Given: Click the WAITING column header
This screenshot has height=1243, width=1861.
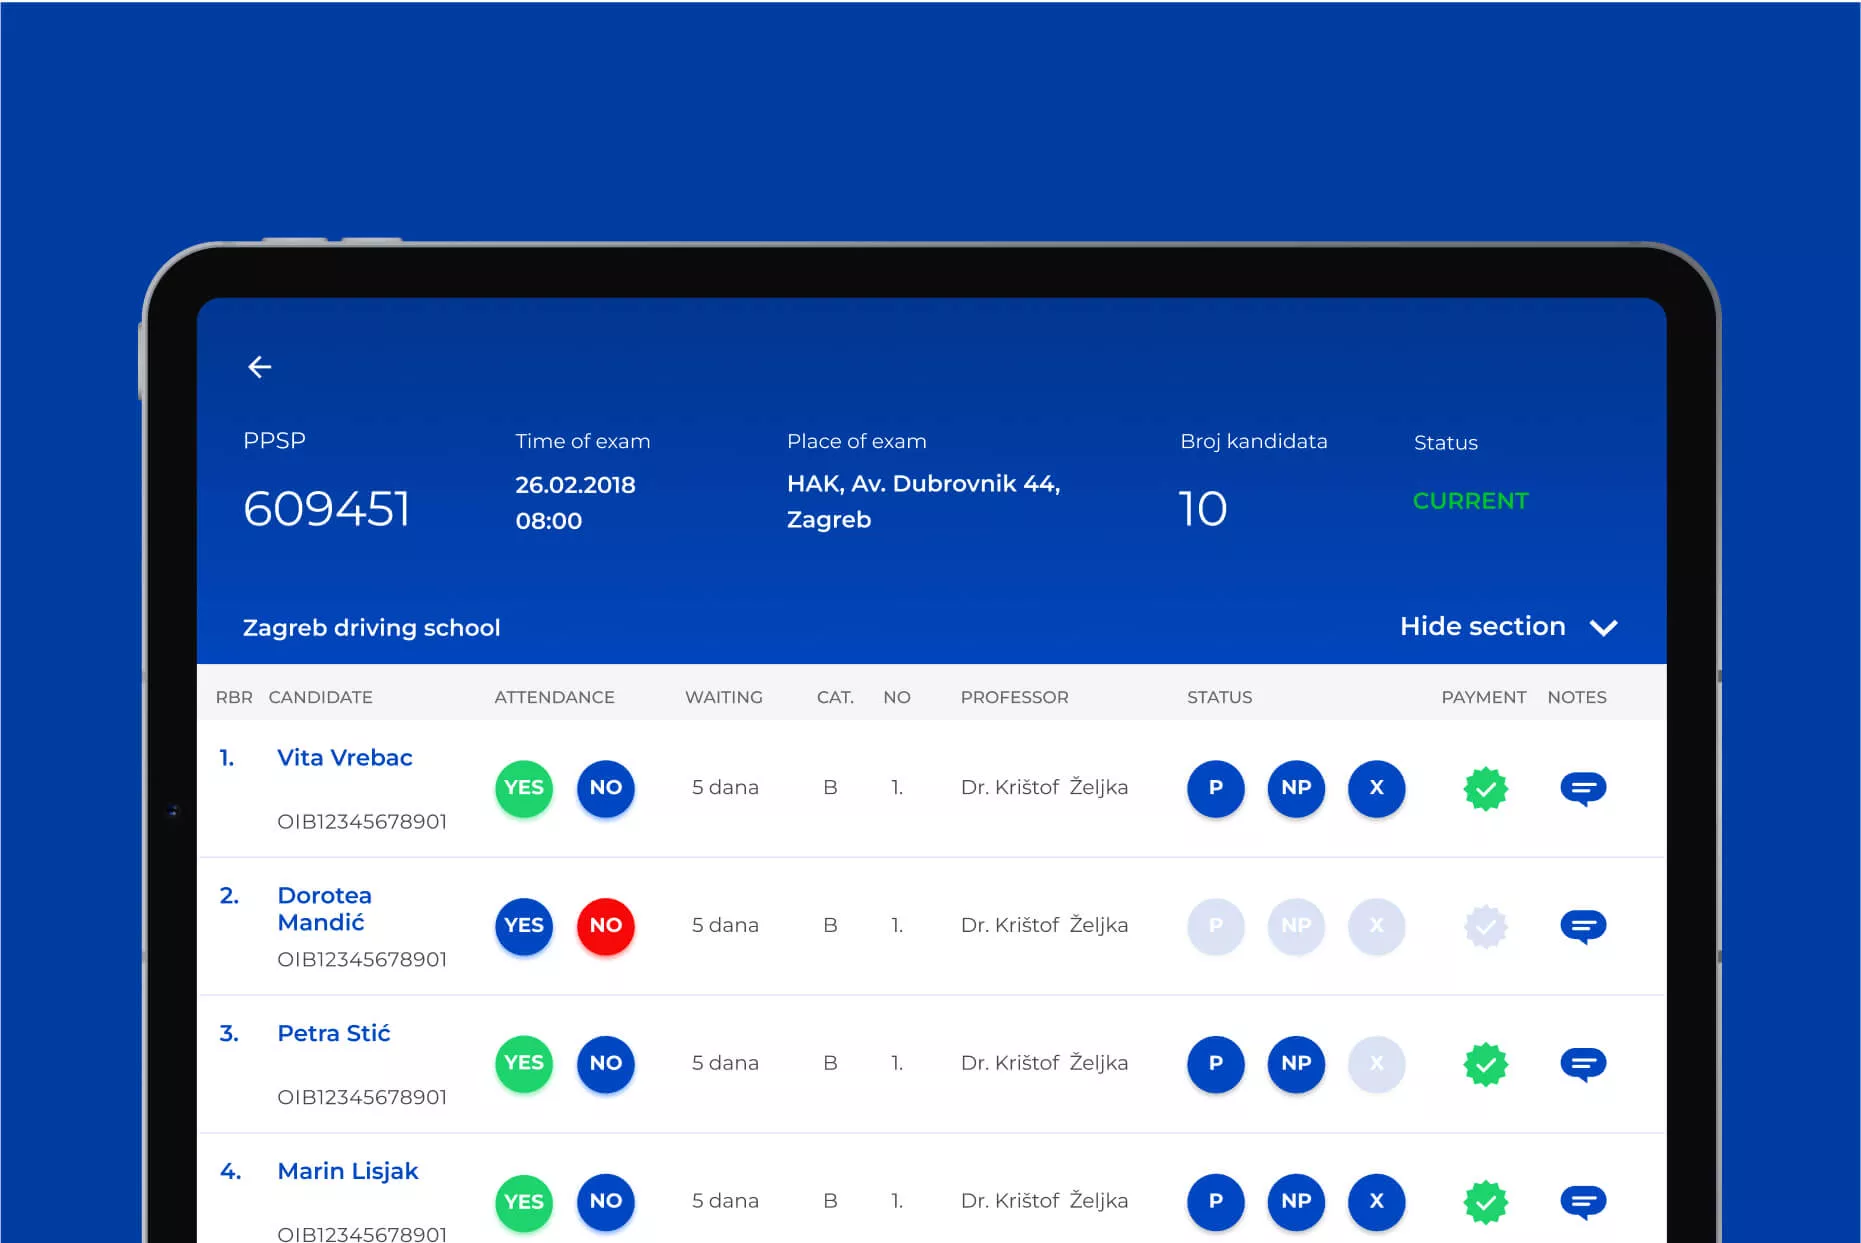Looking at the screenshot, I should pyautogui.click(x=723, y=697).
